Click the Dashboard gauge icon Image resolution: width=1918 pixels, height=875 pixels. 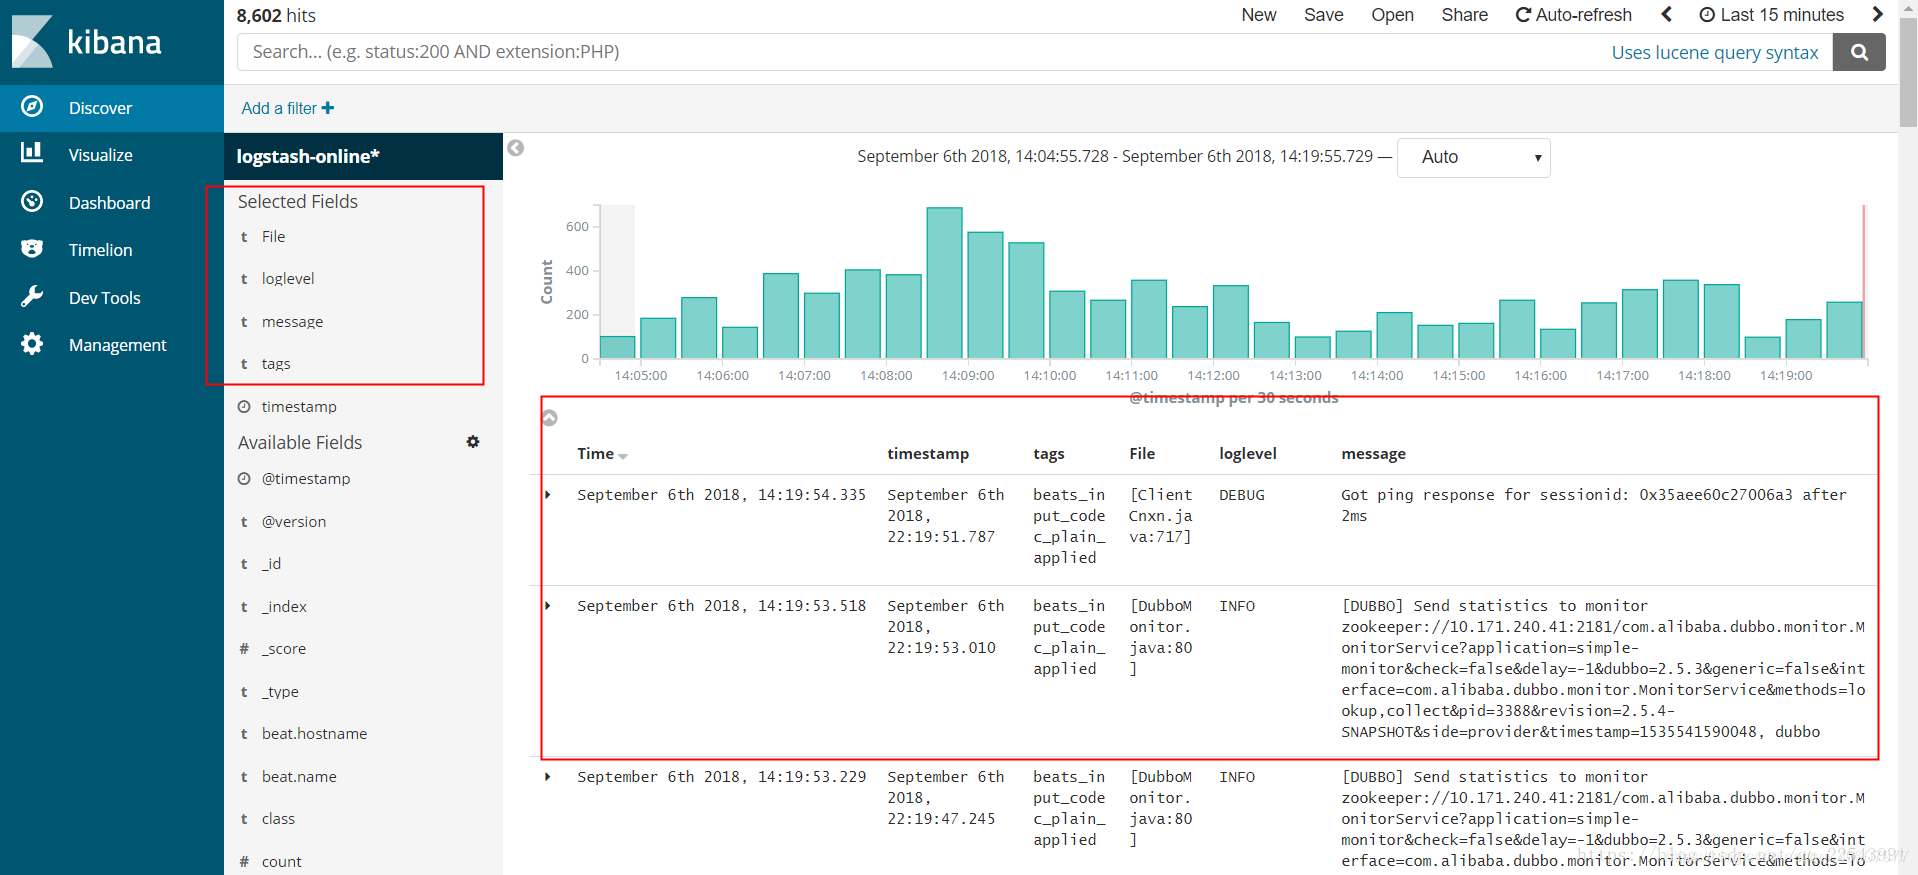[x=32, y=201]
